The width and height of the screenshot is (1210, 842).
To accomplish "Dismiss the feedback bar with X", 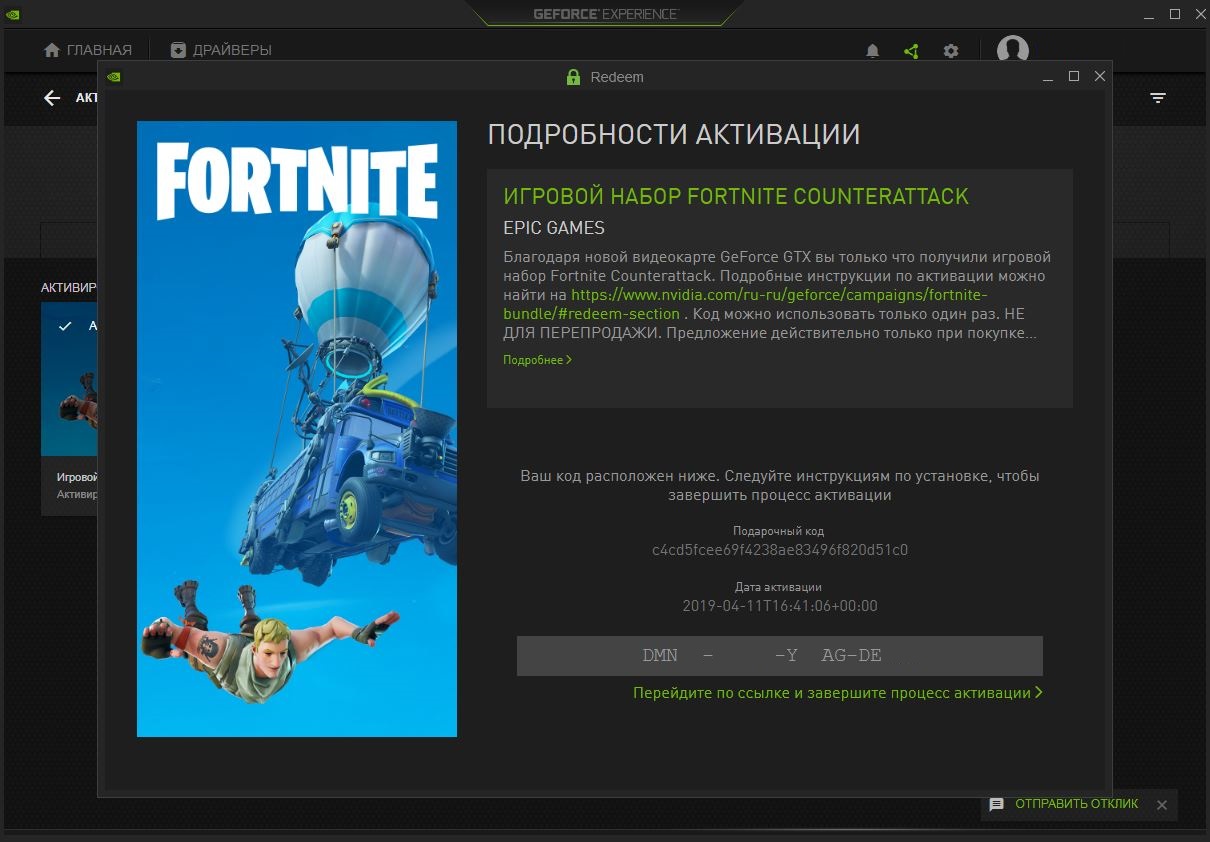I will pos(1162,805).
